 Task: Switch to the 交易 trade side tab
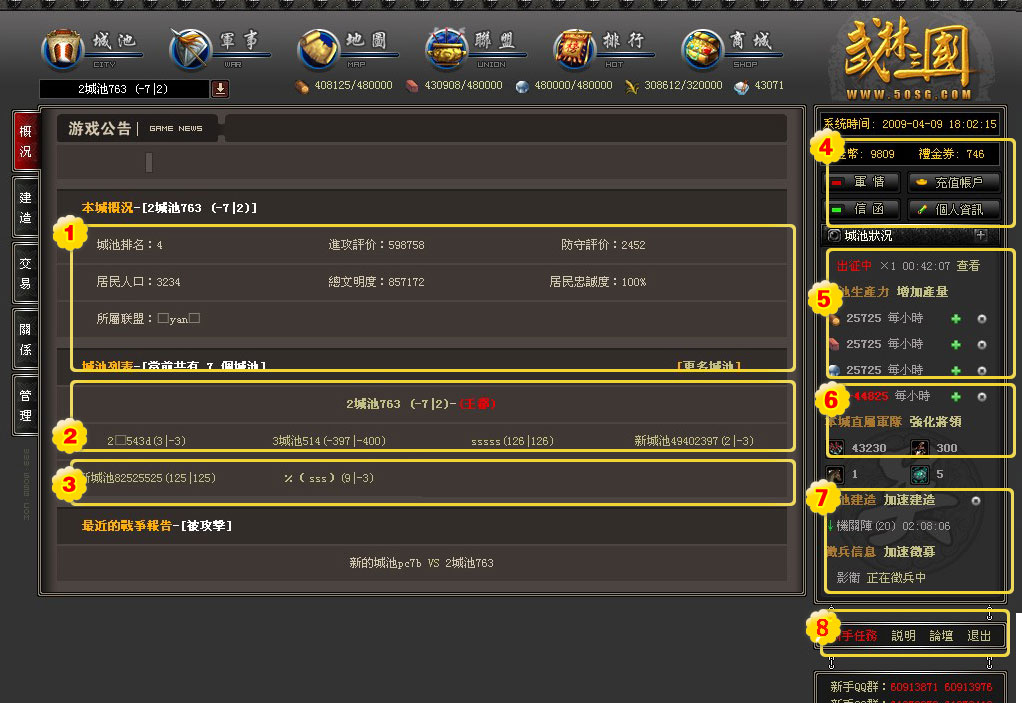[x=25, y=274]
